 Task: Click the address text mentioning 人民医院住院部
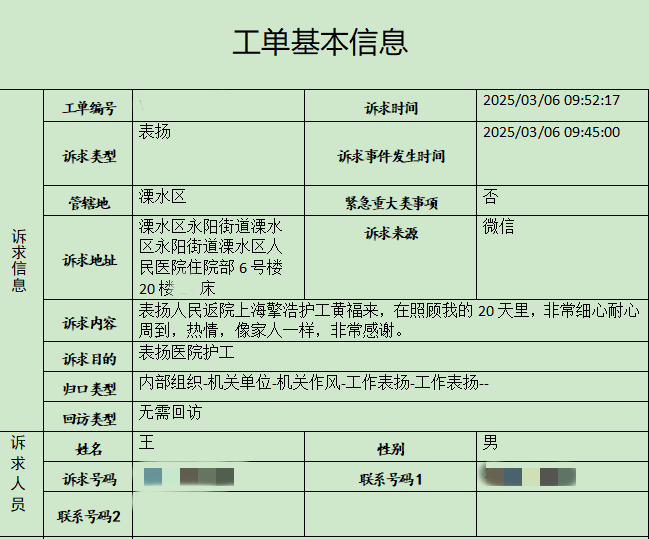click(211, 257)
